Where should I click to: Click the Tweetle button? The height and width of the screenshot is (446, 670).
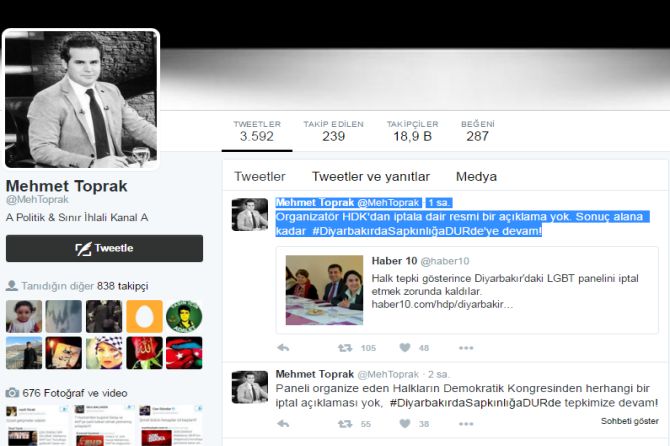[104, 248]
